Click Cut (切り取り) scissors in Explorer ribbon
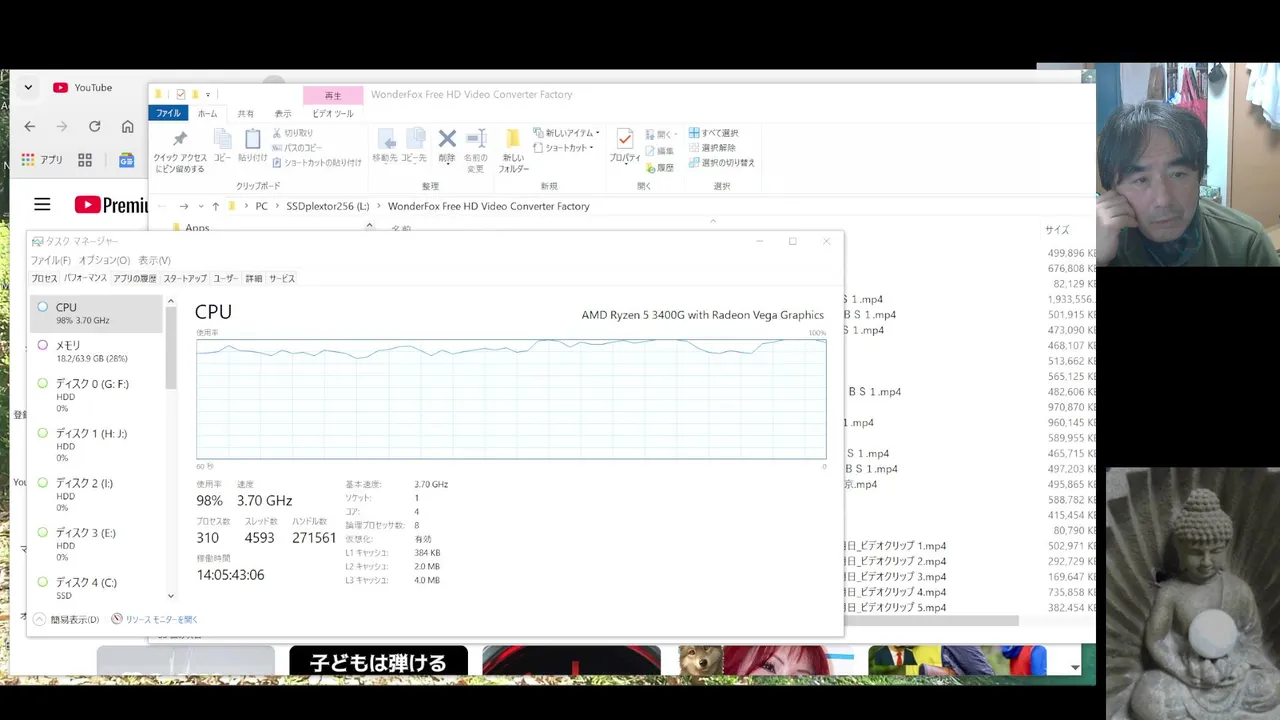 pos(293,133)
